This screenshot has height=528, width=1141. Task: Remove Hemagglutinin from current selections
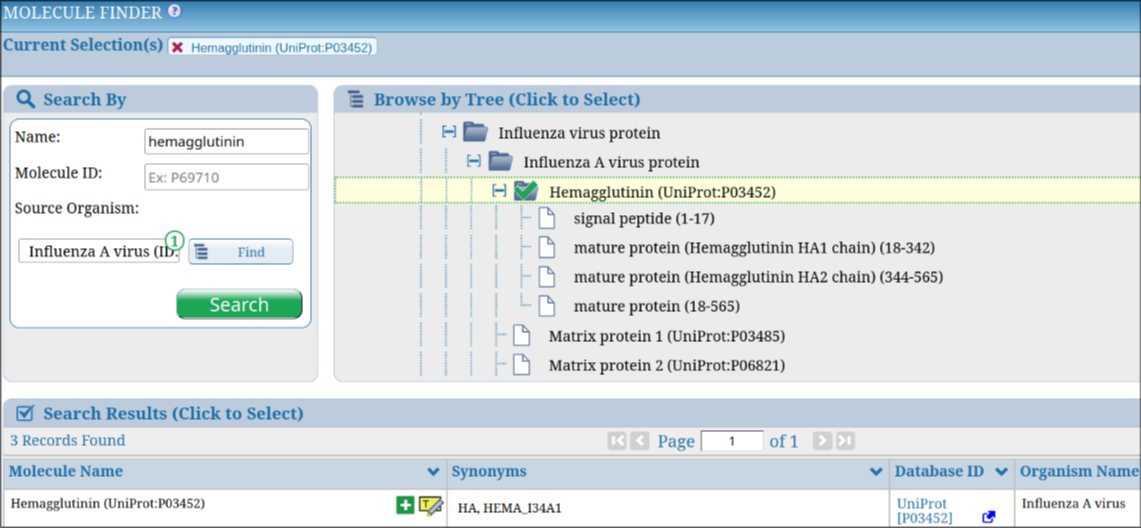point(178,47)
